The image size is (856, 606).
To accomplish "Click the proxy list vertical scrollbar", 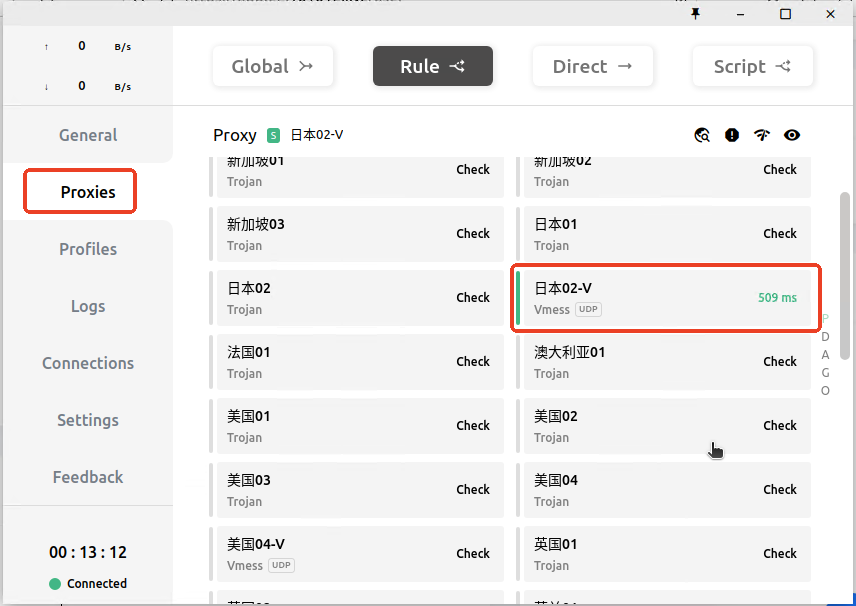I will (x=845, y=275).
